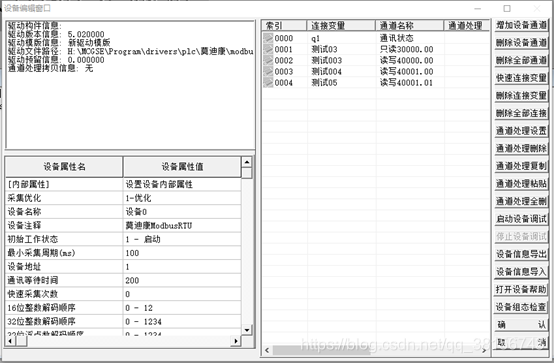The image size is (554, 363).
Task: Edit the 设备地址 value 1
Action: tap(182, 267)
